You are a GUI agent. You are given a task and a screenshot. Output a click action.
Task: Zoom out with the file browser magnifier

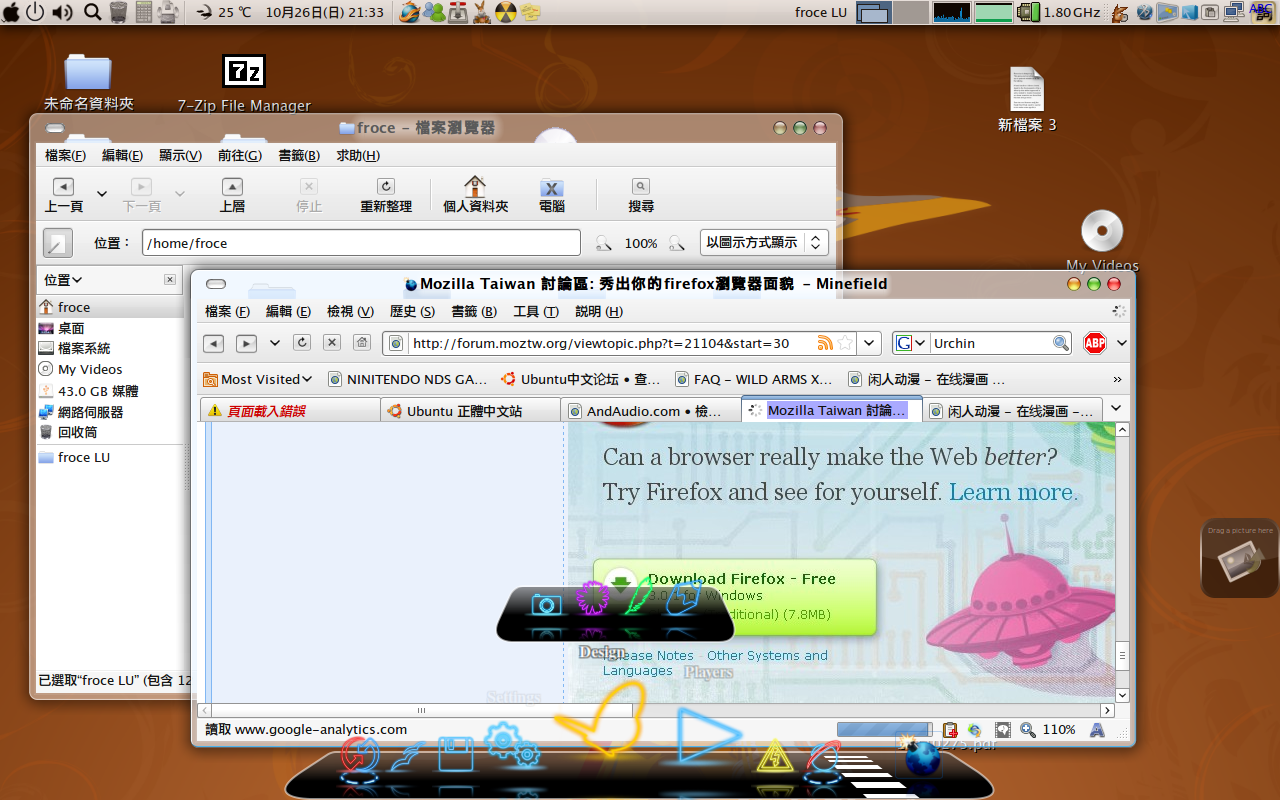[x=604, y=243]
